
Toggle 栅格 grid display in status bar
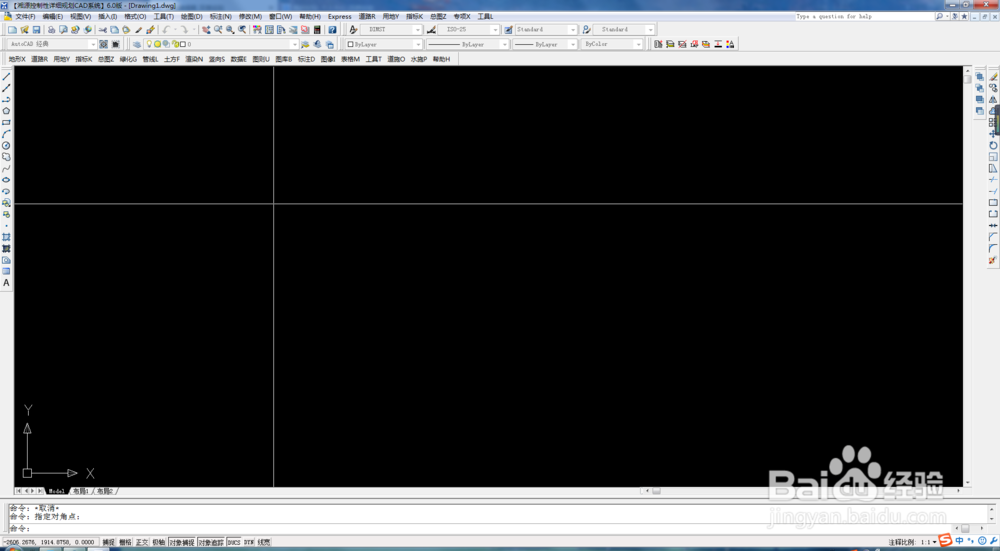(x=125, y=542)
